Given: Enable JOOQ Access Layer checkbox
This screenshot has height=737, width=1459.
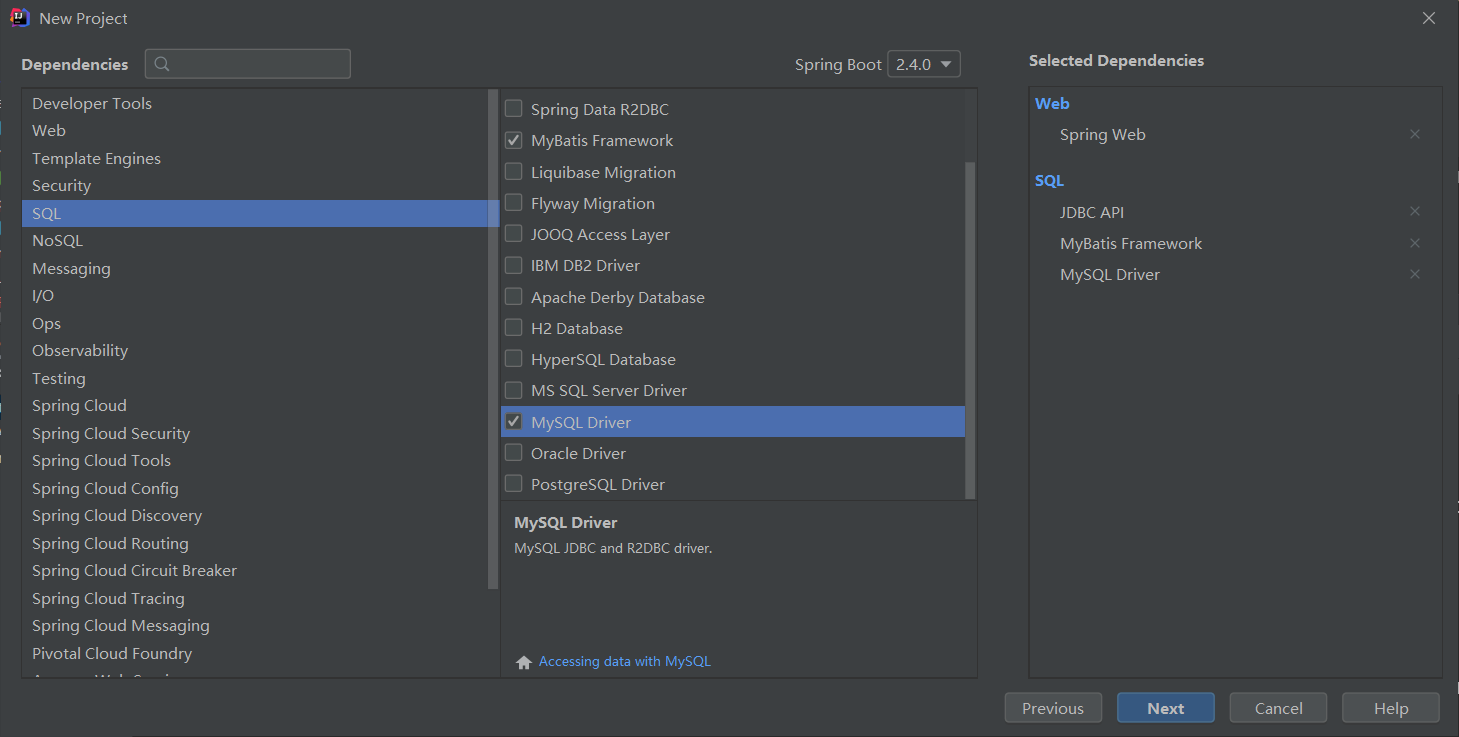Looking at the screenshot, I should coord(513,234).
